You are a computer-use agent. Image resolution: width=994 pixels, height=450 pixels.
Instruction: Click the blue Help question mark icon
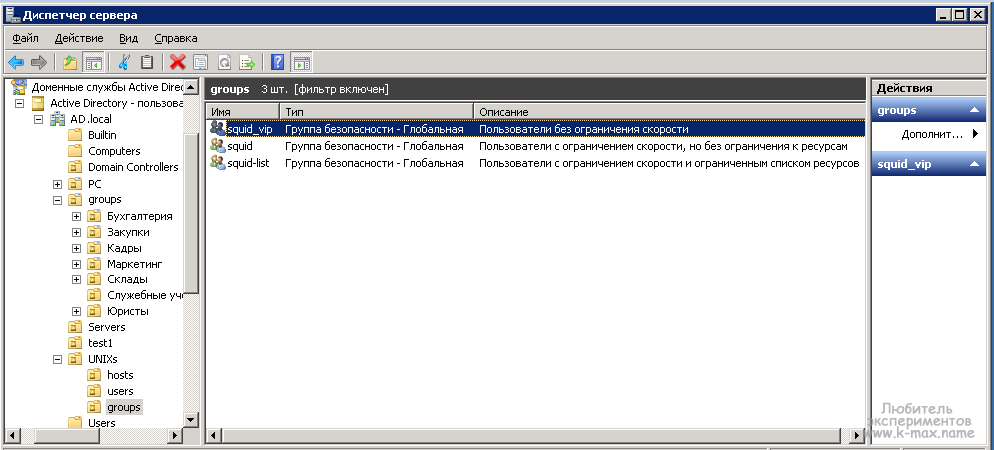coord(277,62)
